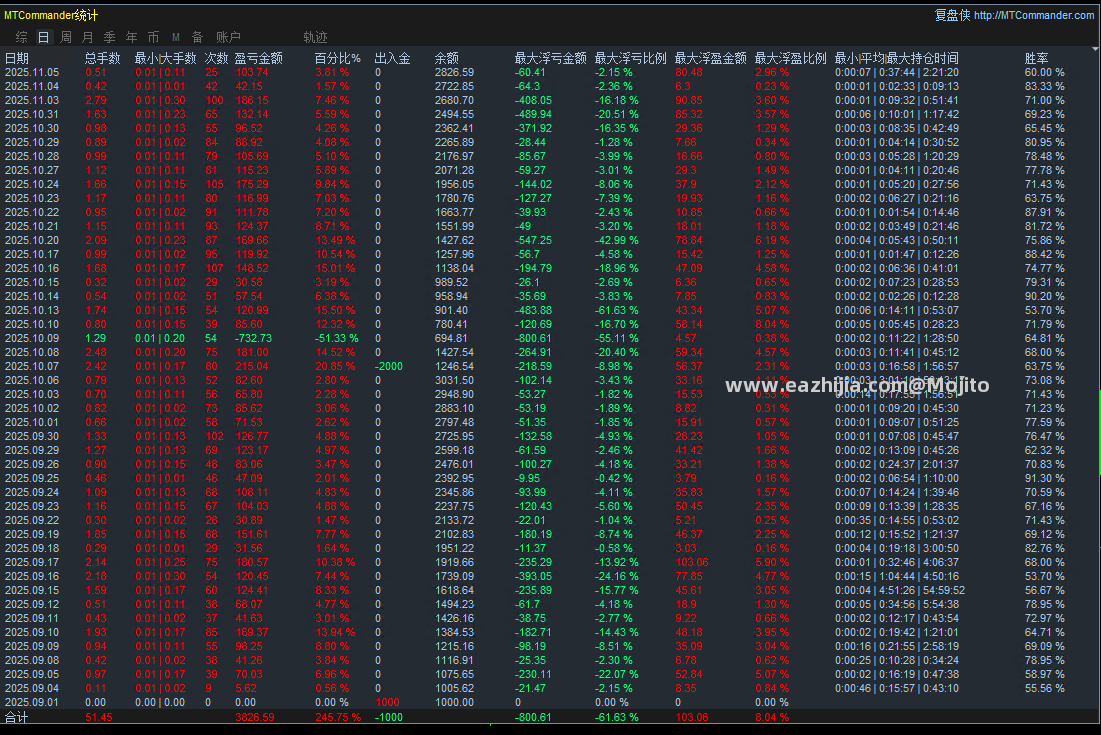
Task: Select the 年 yearly tab
Action: pos(131,37)
